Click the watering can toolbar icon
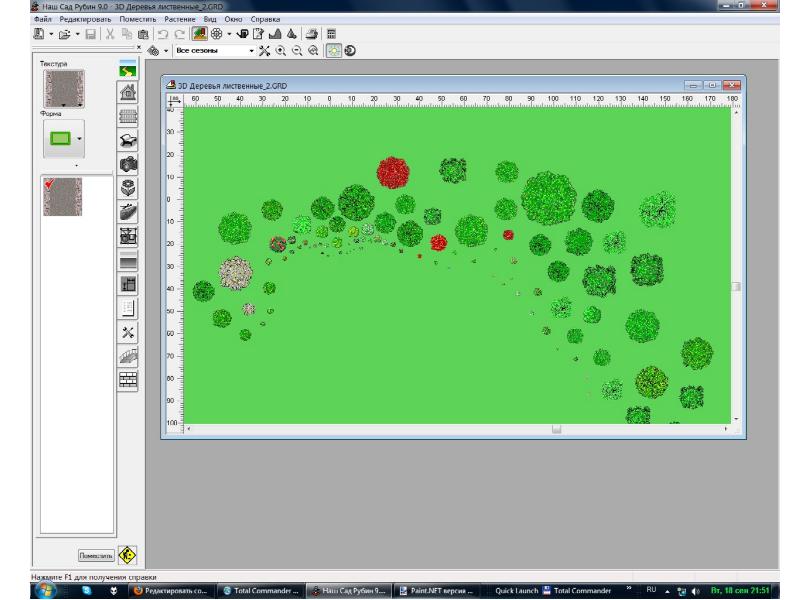 coord(242,34)
